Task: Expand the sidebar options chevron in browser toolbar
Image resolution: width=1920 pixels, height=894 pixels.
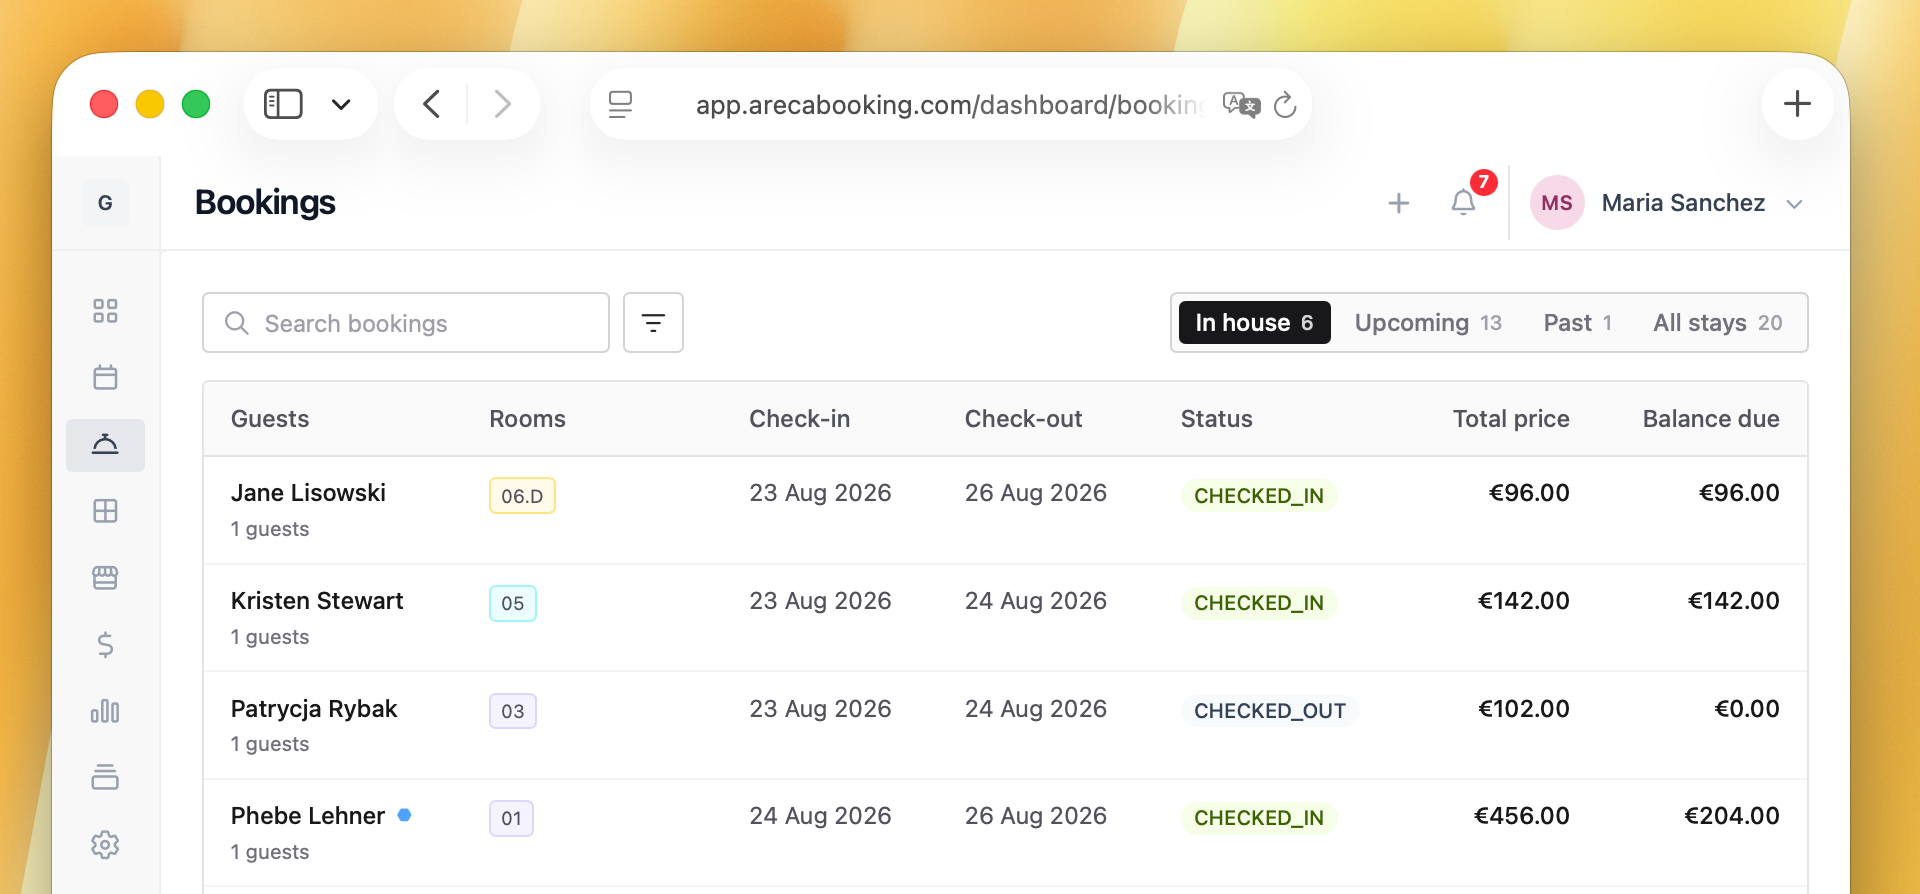Action: pos(341,104)
